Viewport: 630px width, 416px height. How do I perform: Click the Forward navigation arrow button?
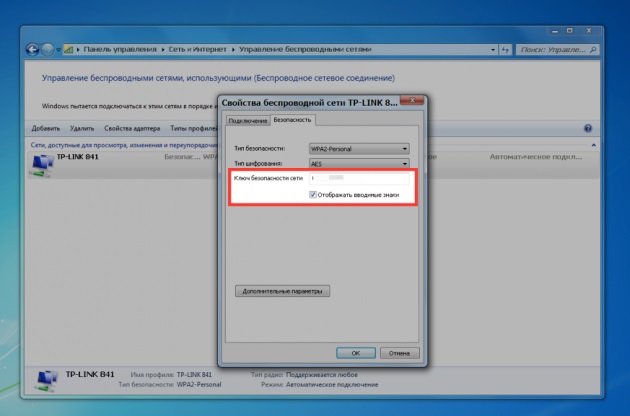(46, 48)
